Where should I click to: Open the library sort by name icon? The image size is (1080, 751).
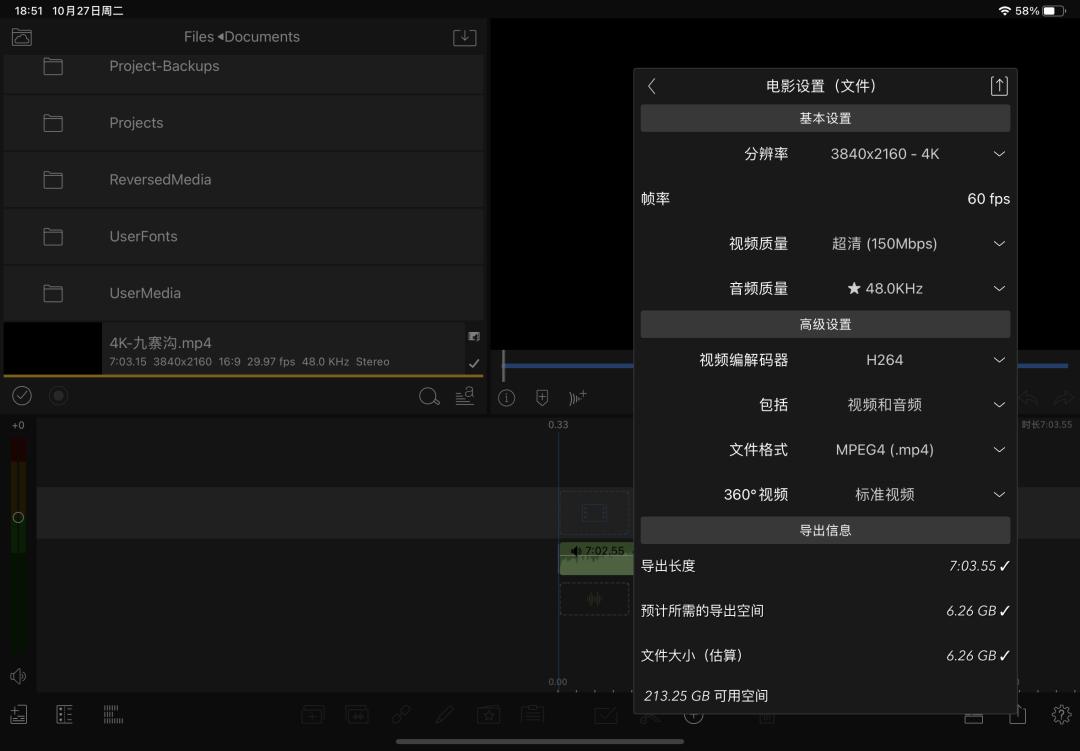(x=465, y=396)
